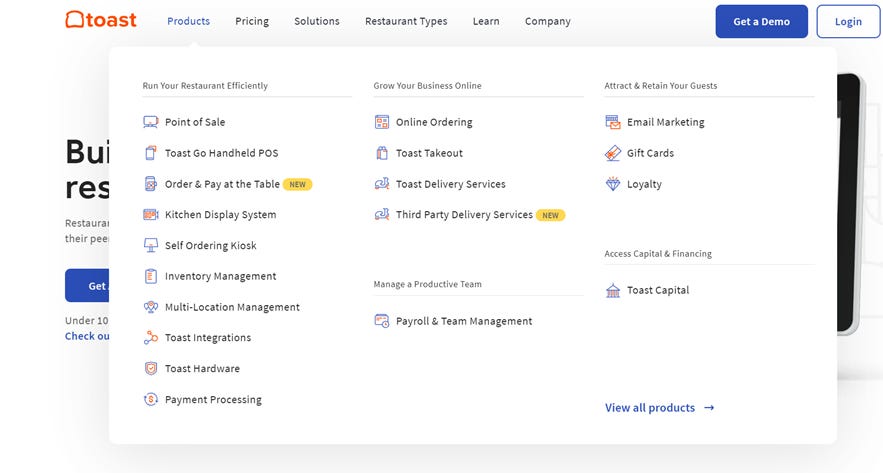Click the Payment Processing dollar icon

[150, 399]
